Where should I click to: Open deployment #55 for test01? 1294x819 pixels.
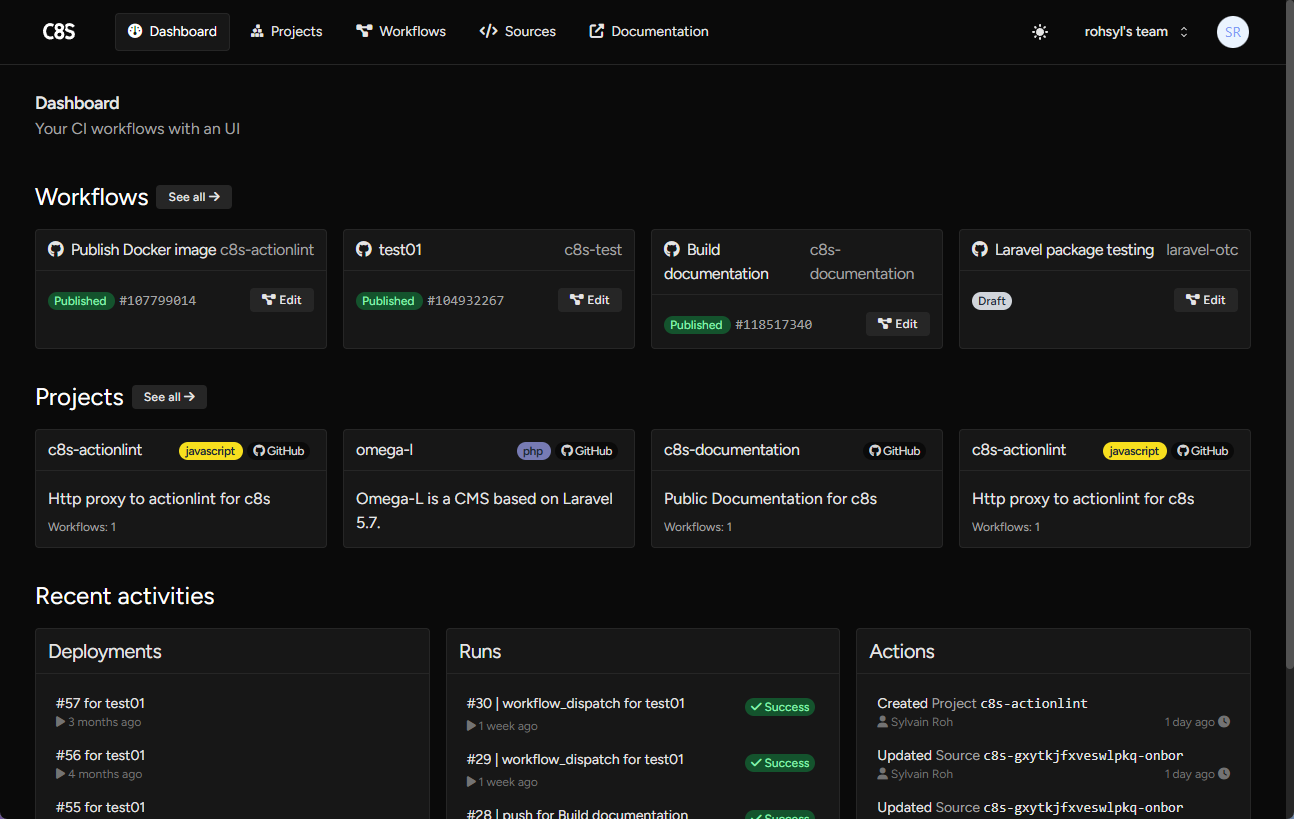(x=100, y=807)
